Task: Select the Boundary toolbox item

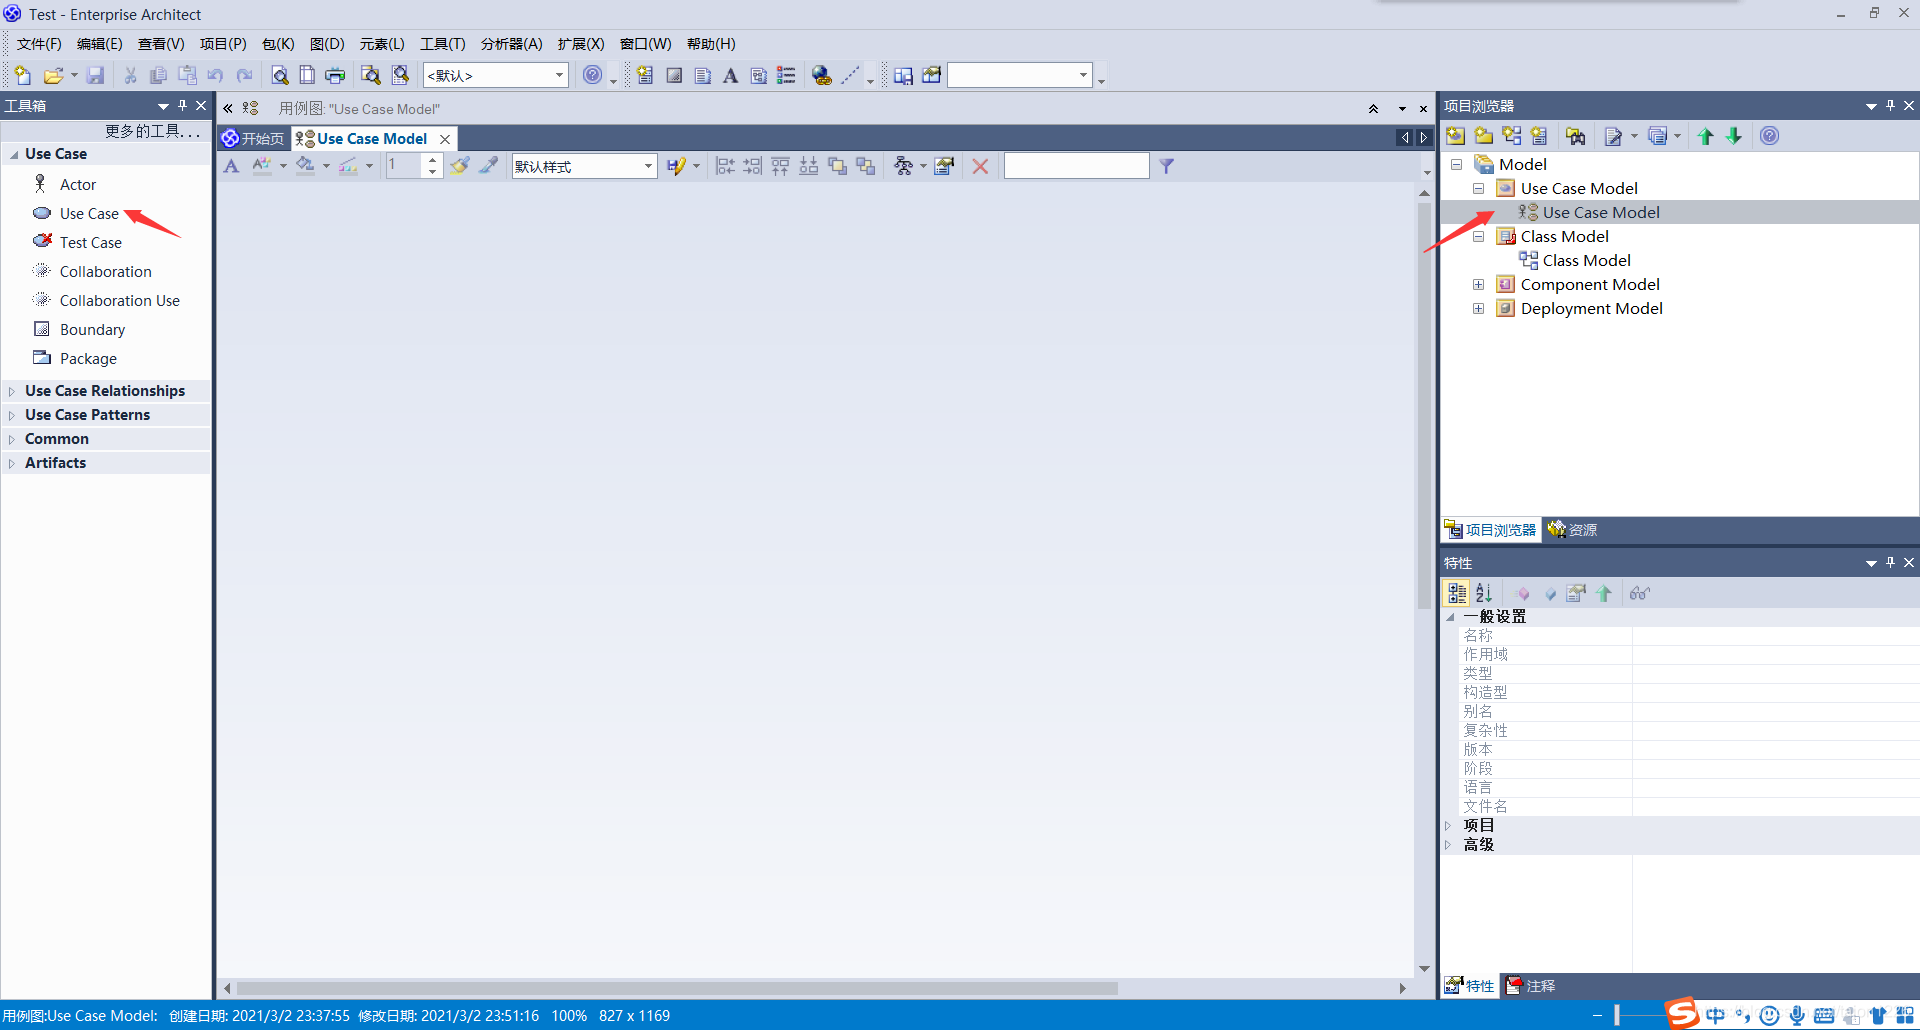Action: point(92,329)
